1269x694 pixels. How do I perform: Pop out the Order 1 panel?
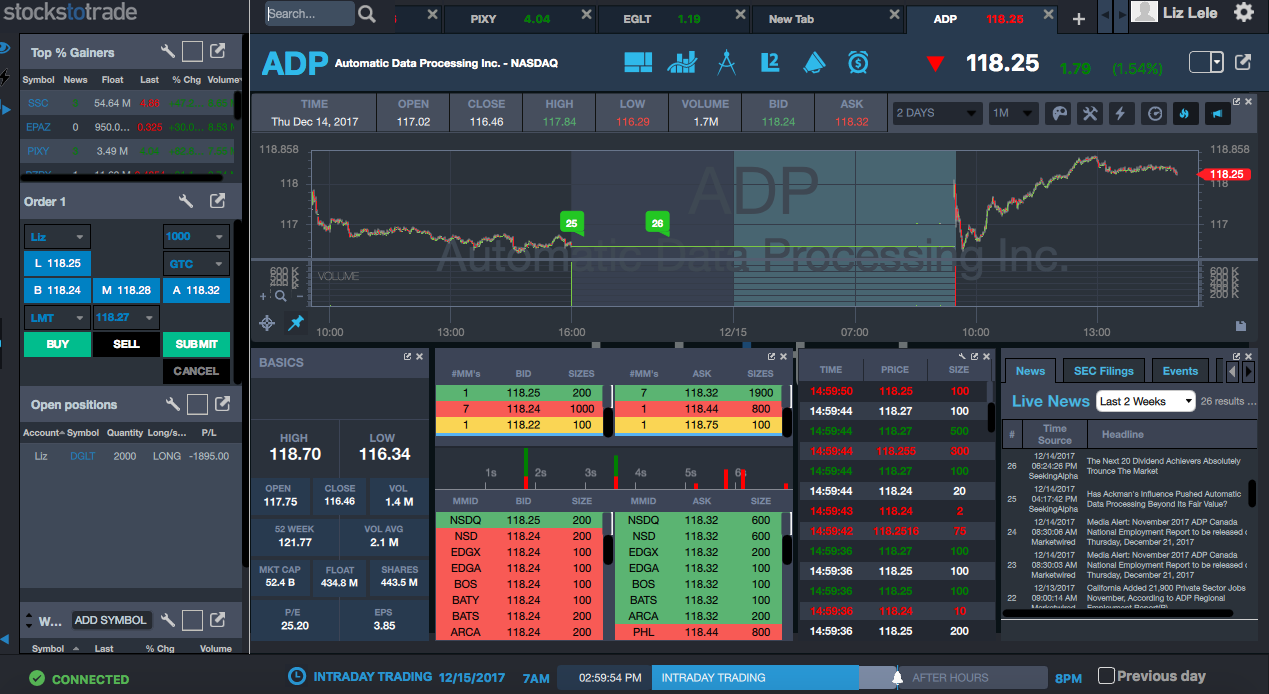[218, 201]
